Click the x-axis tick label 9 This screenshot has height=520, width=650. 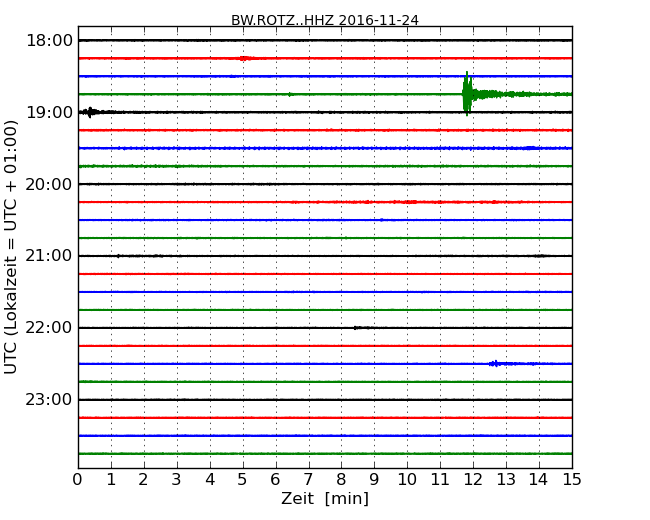pos(374,480)
